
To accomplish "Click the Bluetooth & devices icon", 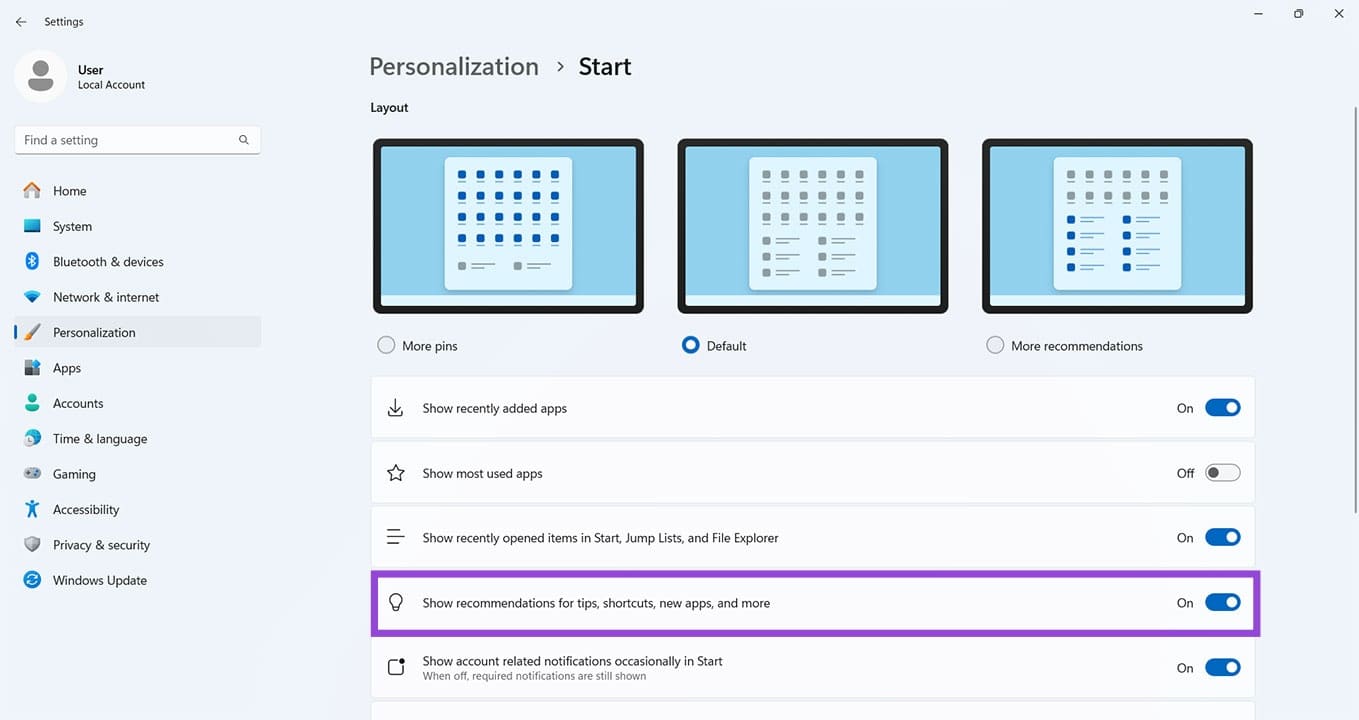I will pos(33,261).
